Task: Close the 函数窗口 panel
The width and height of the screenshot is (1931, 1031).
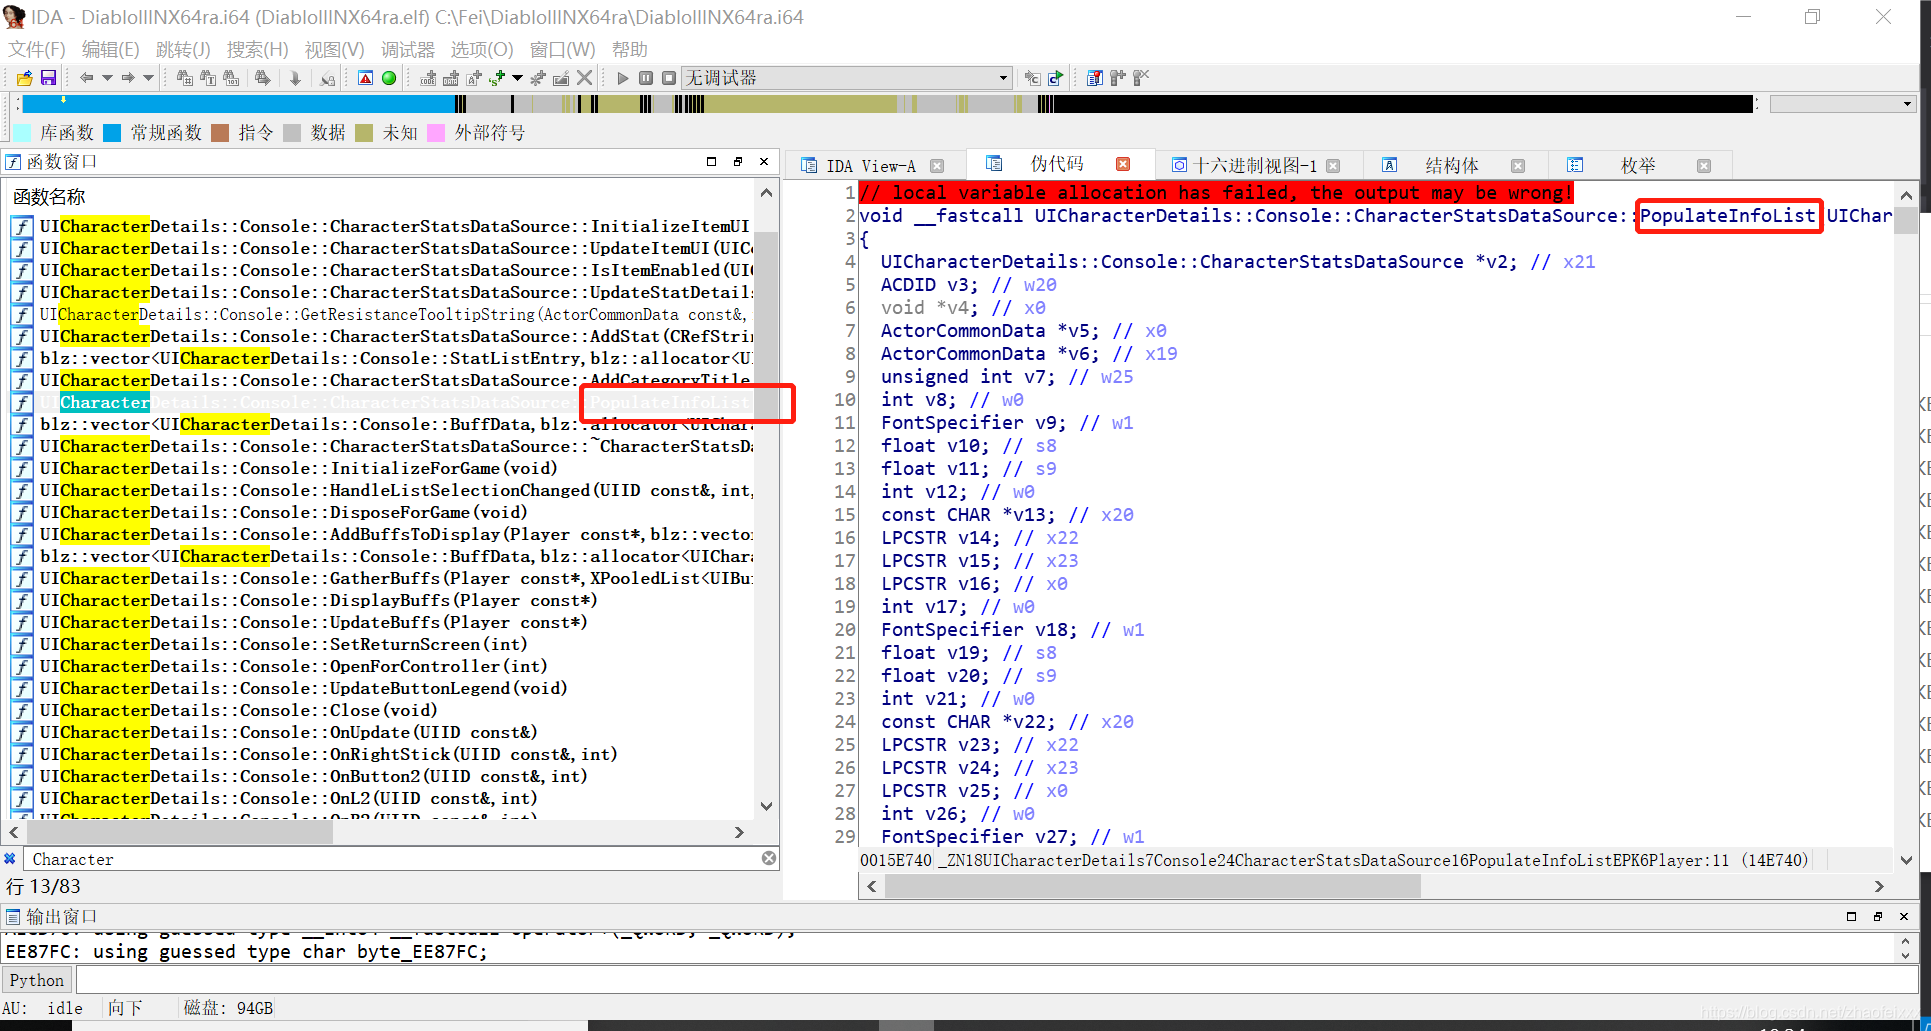Action: [764, 161]
